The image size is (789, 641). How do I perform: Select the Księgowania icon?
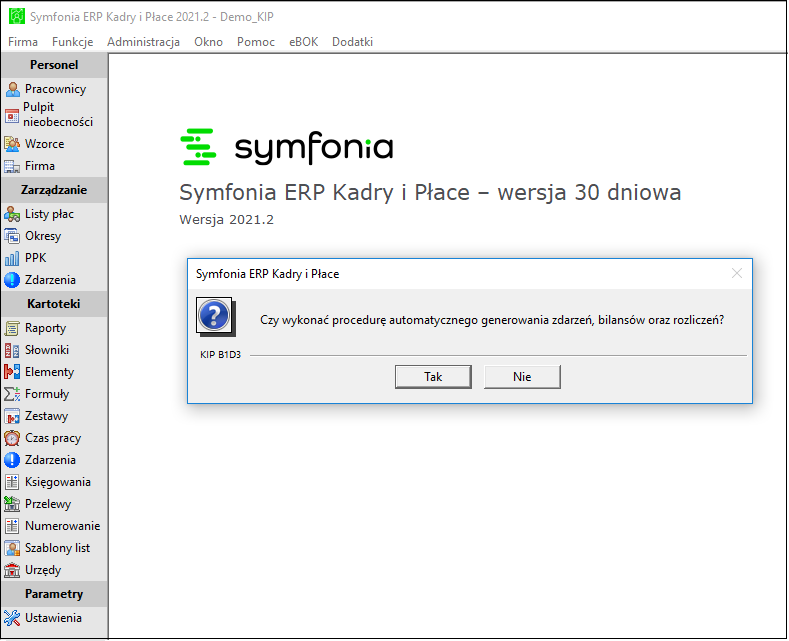(x=12, y=482)
